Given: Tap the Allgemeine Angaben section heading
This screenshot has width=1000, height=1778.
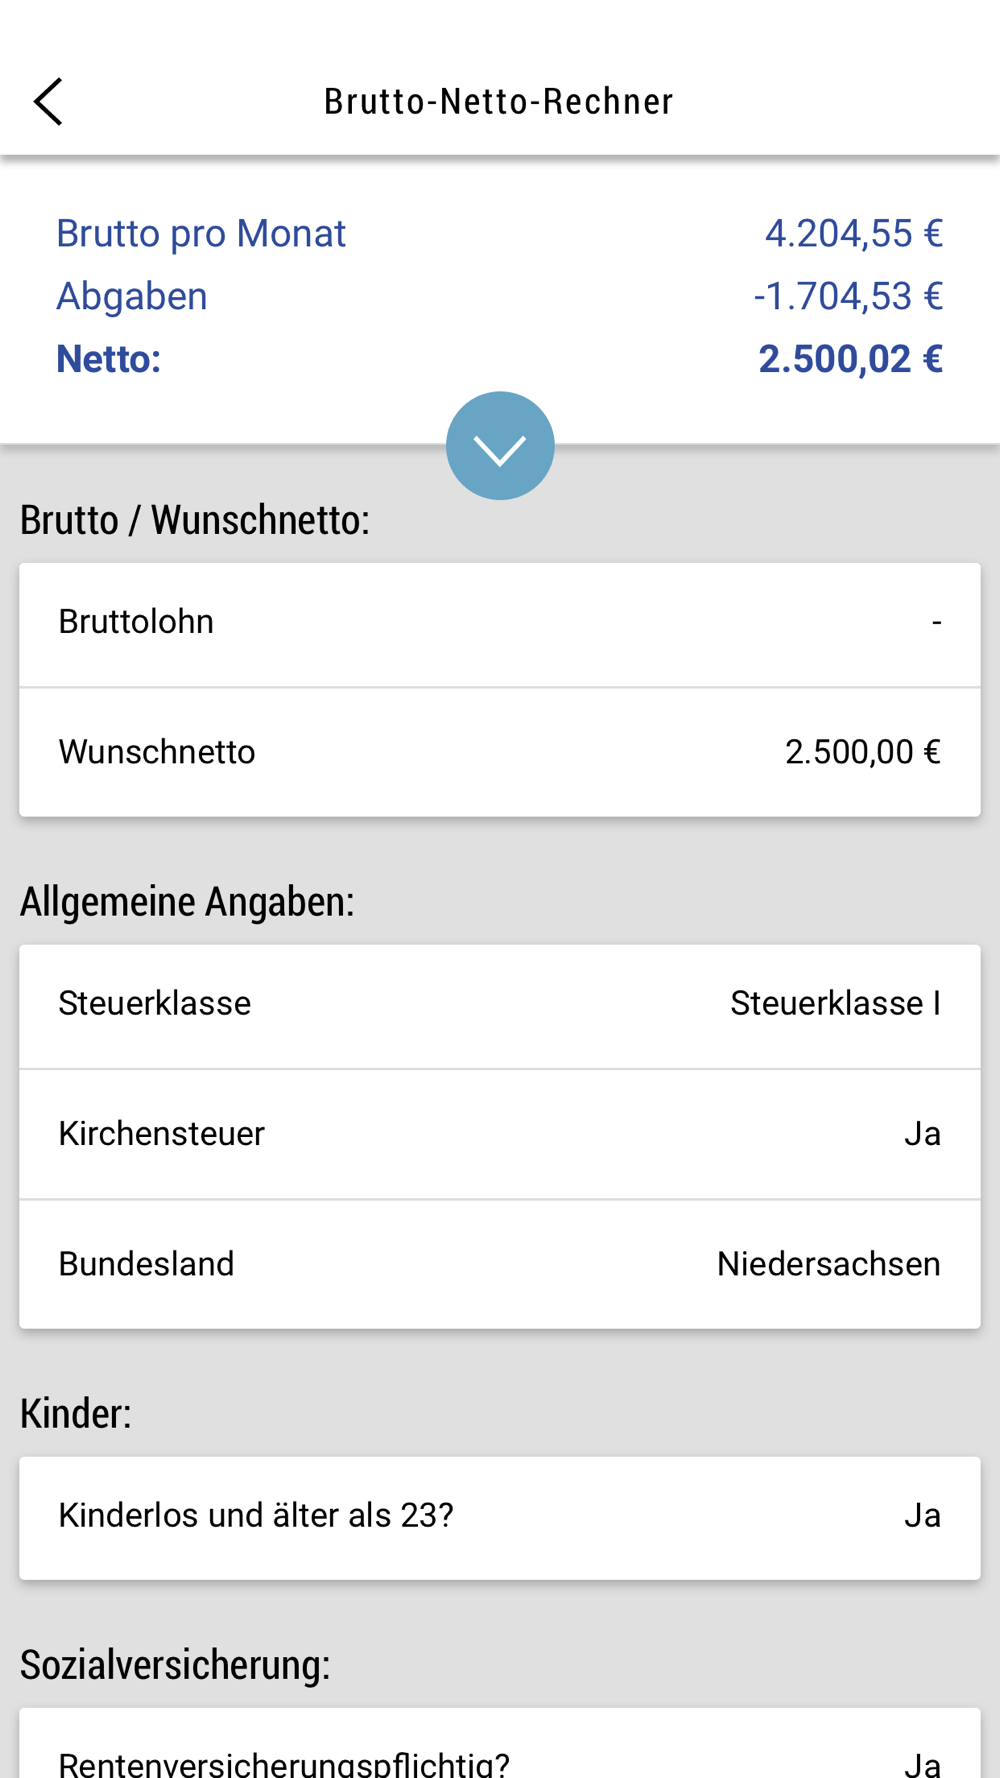Looking at the screenshot, I should coord(187,902).
